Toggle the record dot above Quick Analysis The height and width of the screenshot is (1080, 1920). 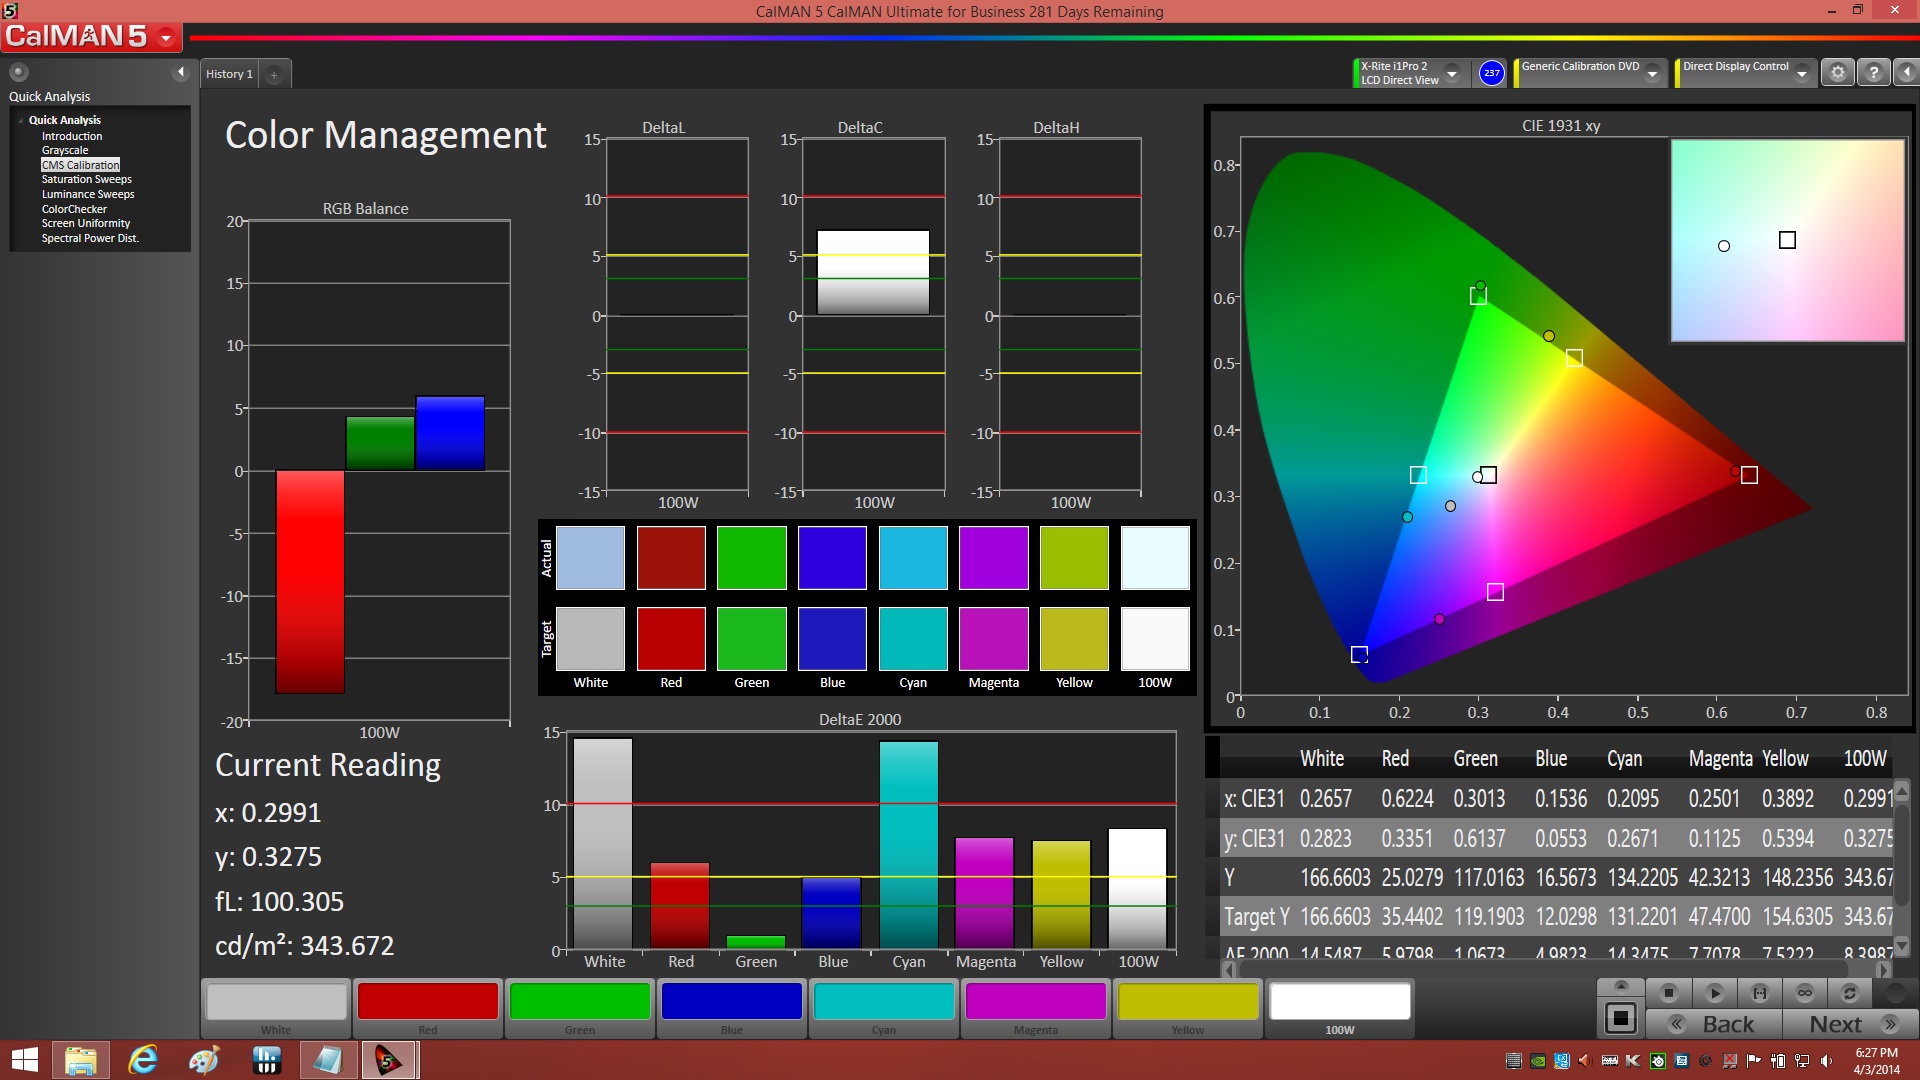(x=19, y=72)
